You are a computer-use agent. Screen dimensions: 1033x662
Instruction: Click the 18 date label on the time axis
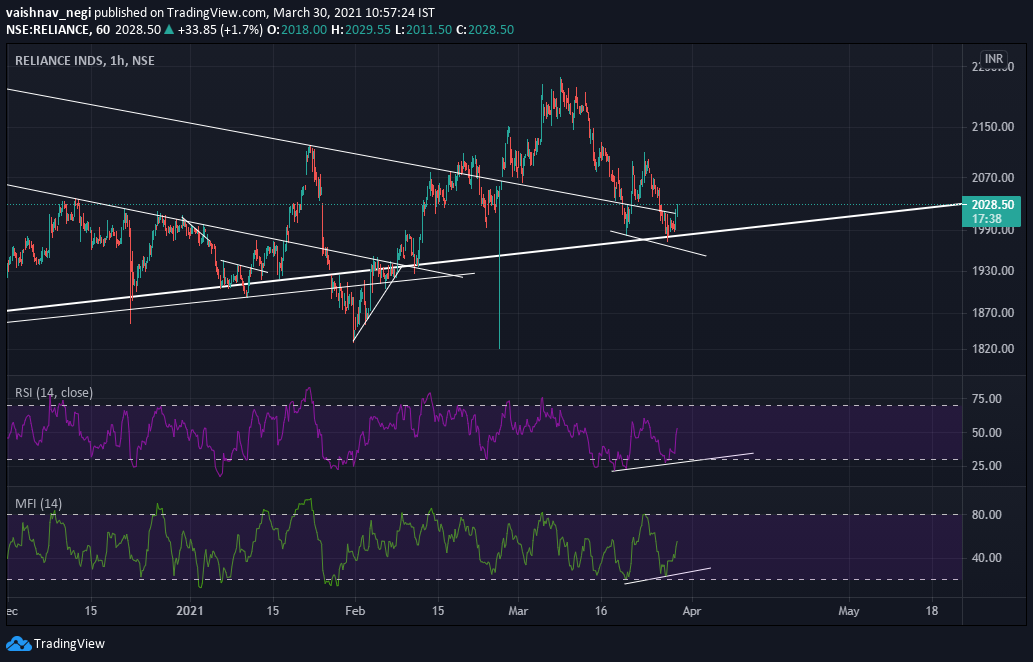pos(932,611)
